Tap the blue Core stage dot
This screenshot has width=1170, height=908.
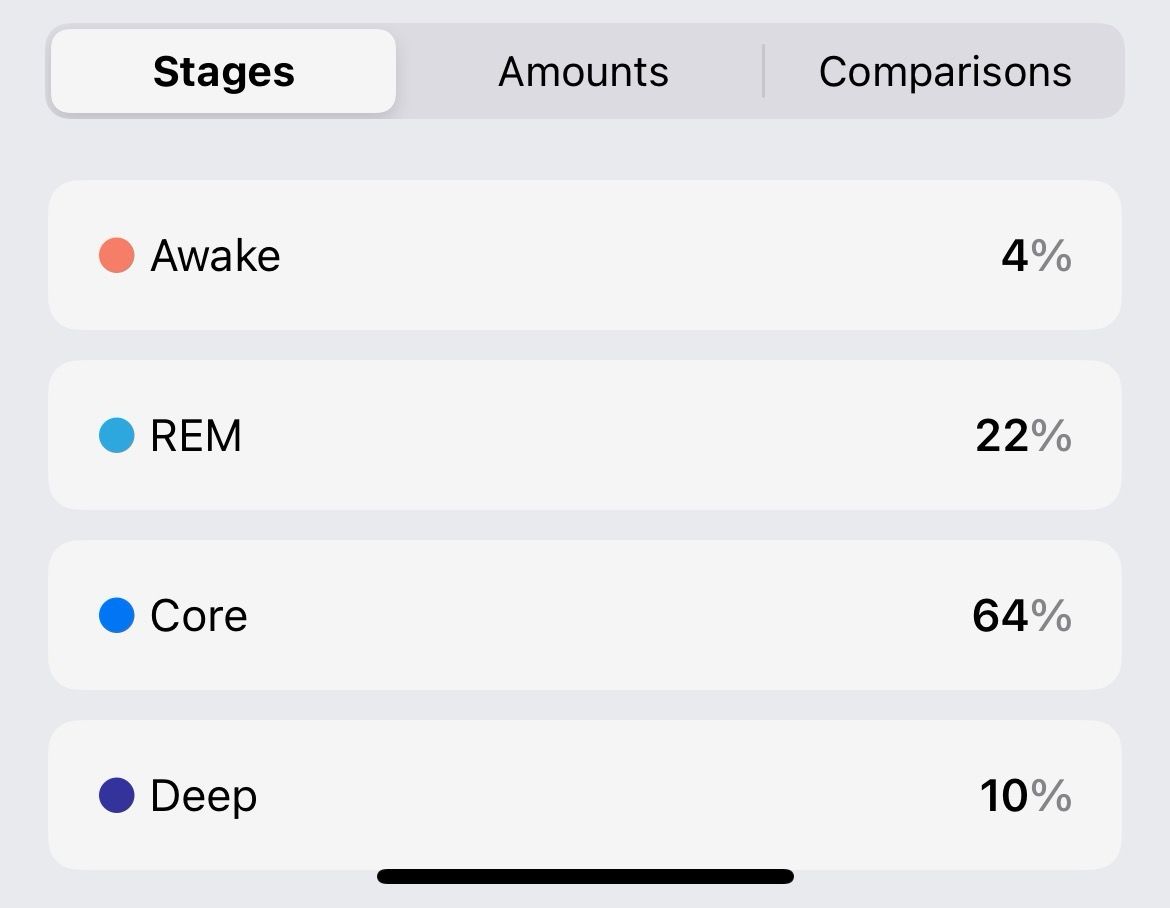tap(116, 615)
